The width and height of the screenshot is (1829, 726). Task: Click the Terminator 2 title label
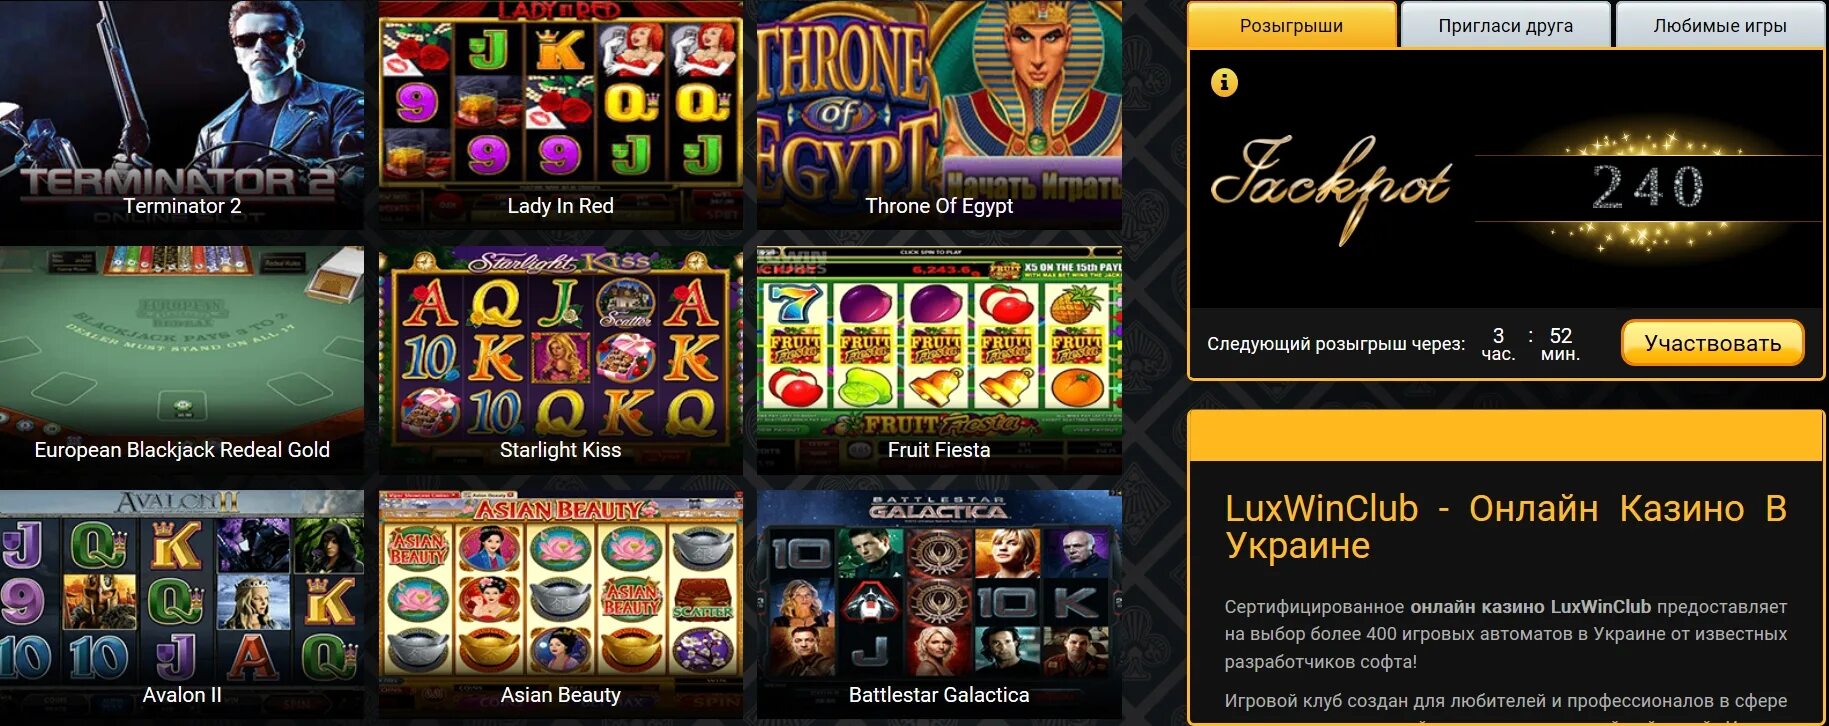[182, 206]
